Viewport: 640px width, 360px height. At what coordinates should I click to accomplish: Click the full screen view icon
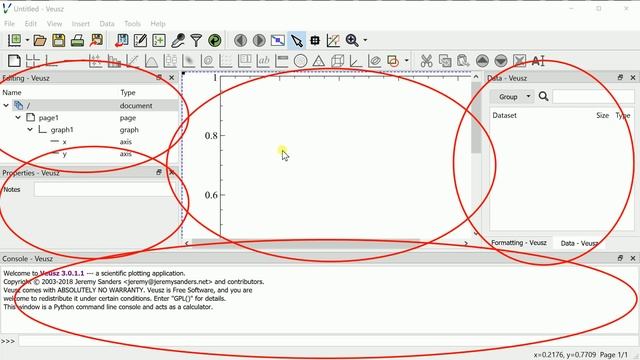click(278, 40)
